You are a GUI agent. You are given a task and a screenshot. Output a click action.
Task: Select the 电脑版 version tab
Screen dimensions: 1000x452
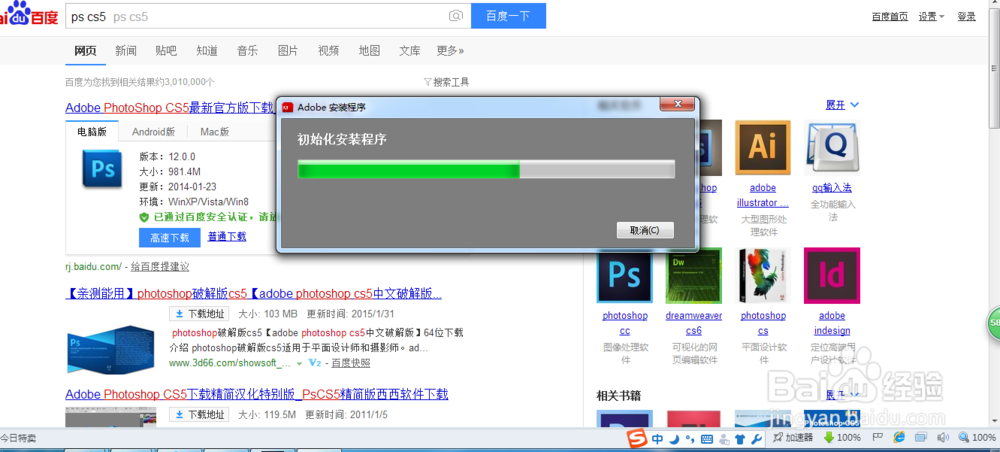coord(92,132)
